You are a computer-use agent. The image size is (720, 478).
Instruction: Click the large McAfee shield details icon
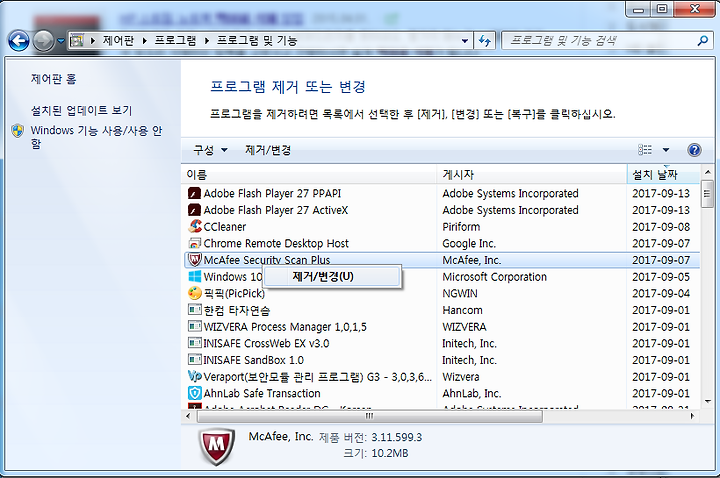pos(217,446)
